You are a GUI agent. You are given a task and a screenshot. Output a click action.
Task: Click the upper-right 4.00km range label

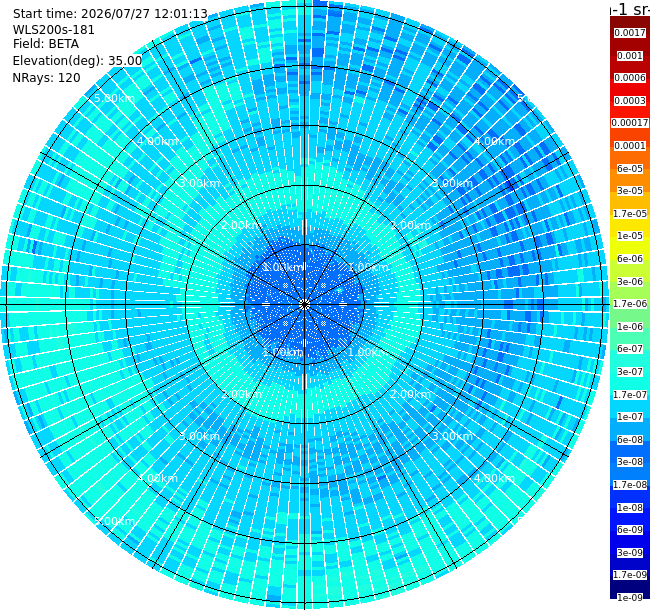[494, 141]
